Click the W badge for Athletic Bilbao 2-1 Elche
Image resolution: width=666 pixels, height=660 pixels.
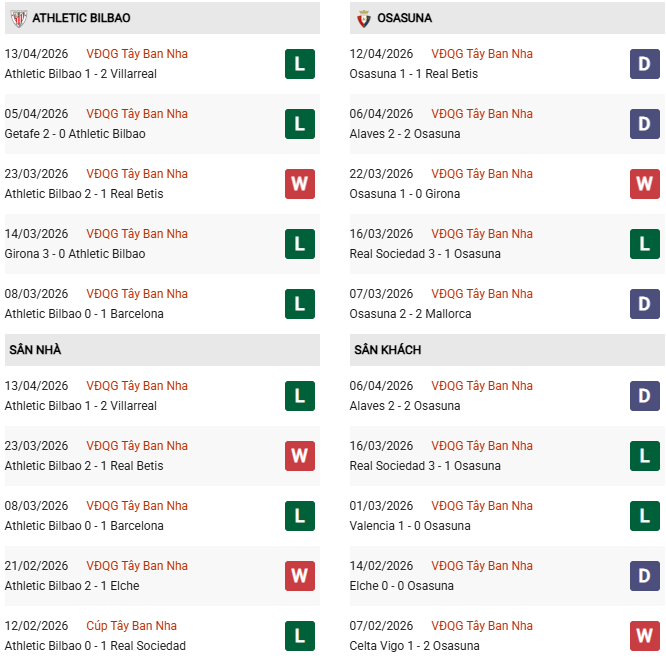click(x=299, y=576)
